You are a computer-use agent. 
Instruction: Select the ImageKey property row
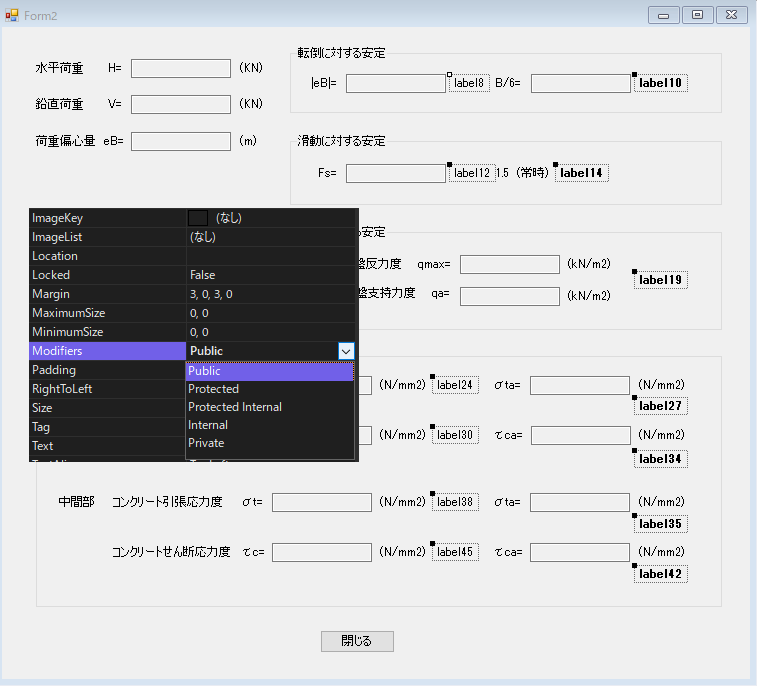(x=194, y=218)
